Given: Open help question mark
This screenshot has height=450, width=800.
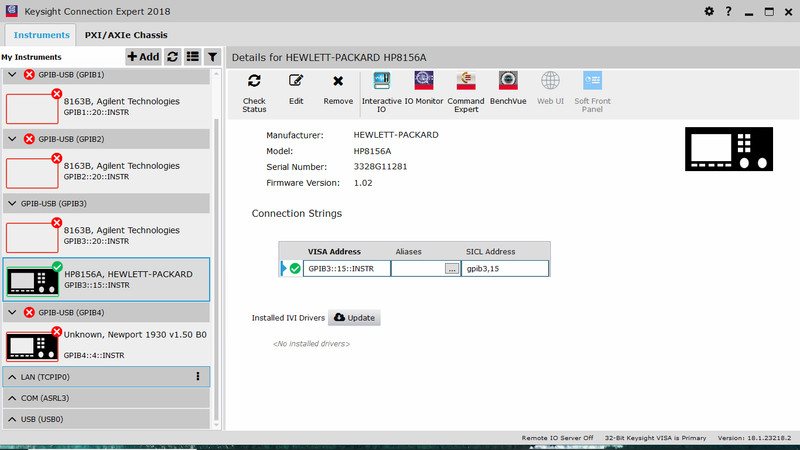Looking at the screenshot, I should tap(728, 11).
